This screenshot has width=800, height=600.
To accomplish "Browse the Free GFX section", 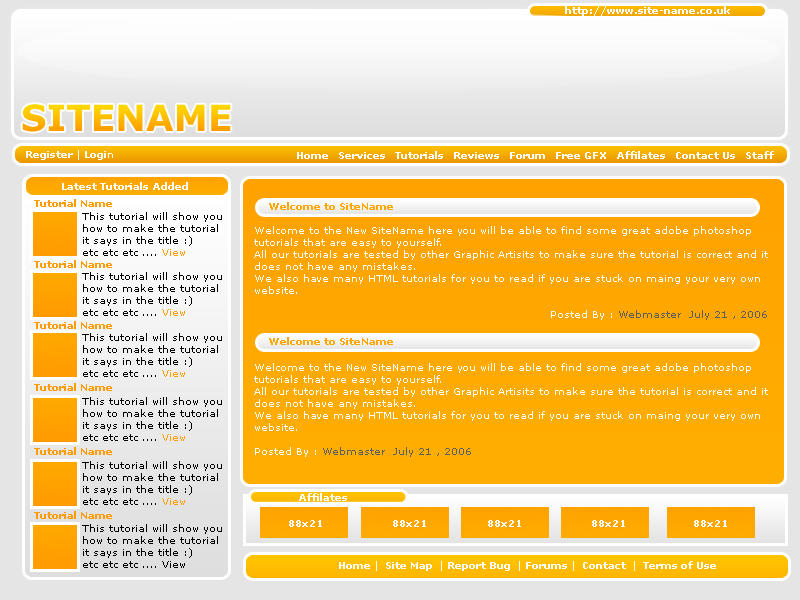I will (580, 155).
